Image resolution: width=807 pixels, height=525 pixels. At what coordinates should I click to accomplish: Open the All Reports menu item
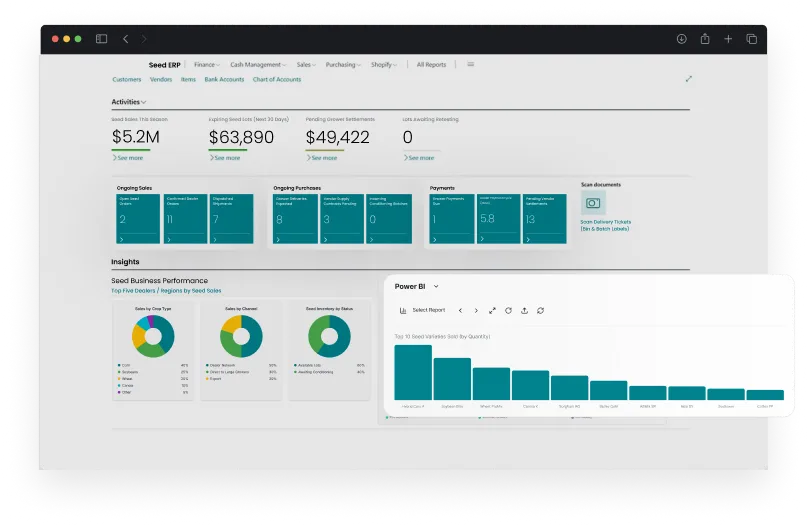pyautogui.click(x=431, y=65)
